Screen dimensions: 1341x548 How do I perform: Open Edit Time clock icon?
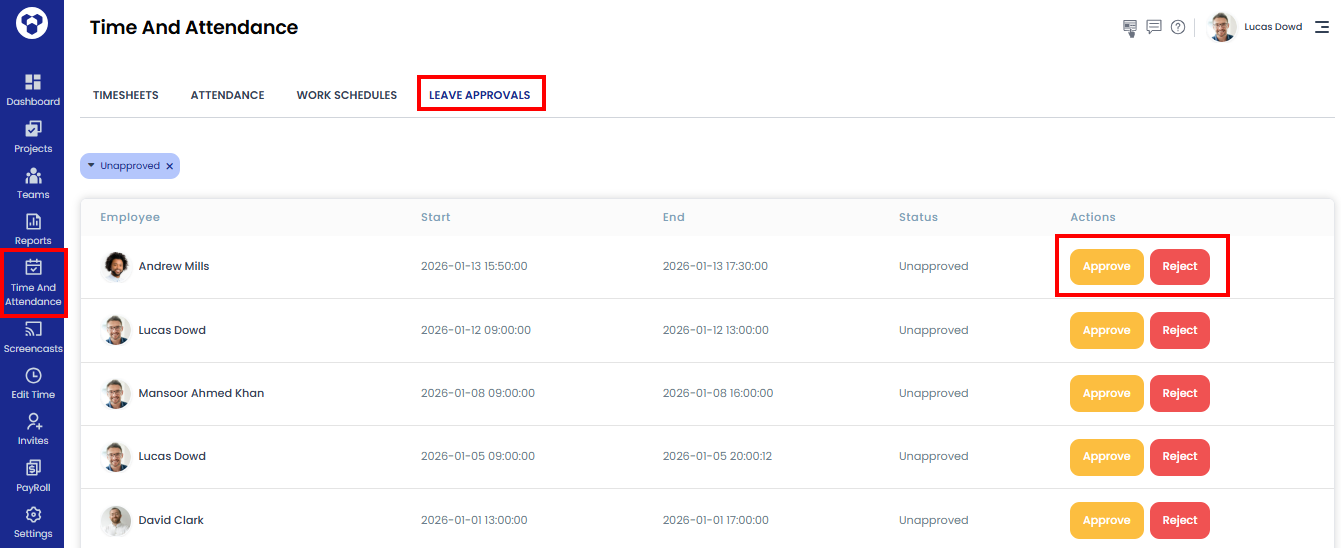pos(33,376)
